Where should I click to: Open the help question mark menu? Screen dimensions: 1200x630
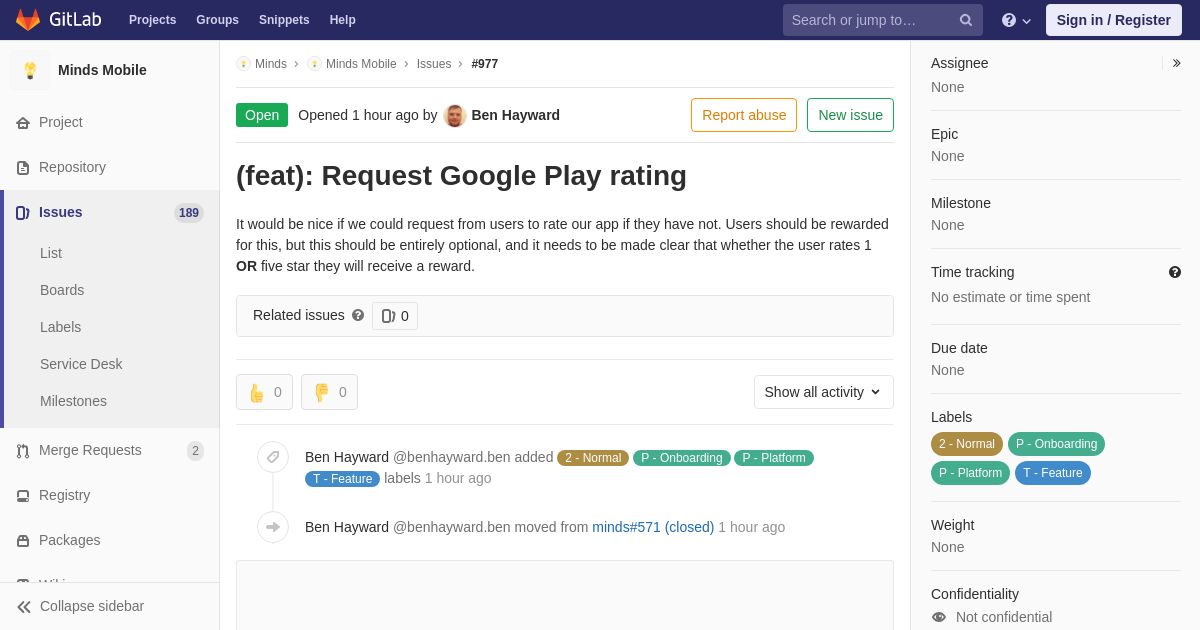coord(1016,20)
